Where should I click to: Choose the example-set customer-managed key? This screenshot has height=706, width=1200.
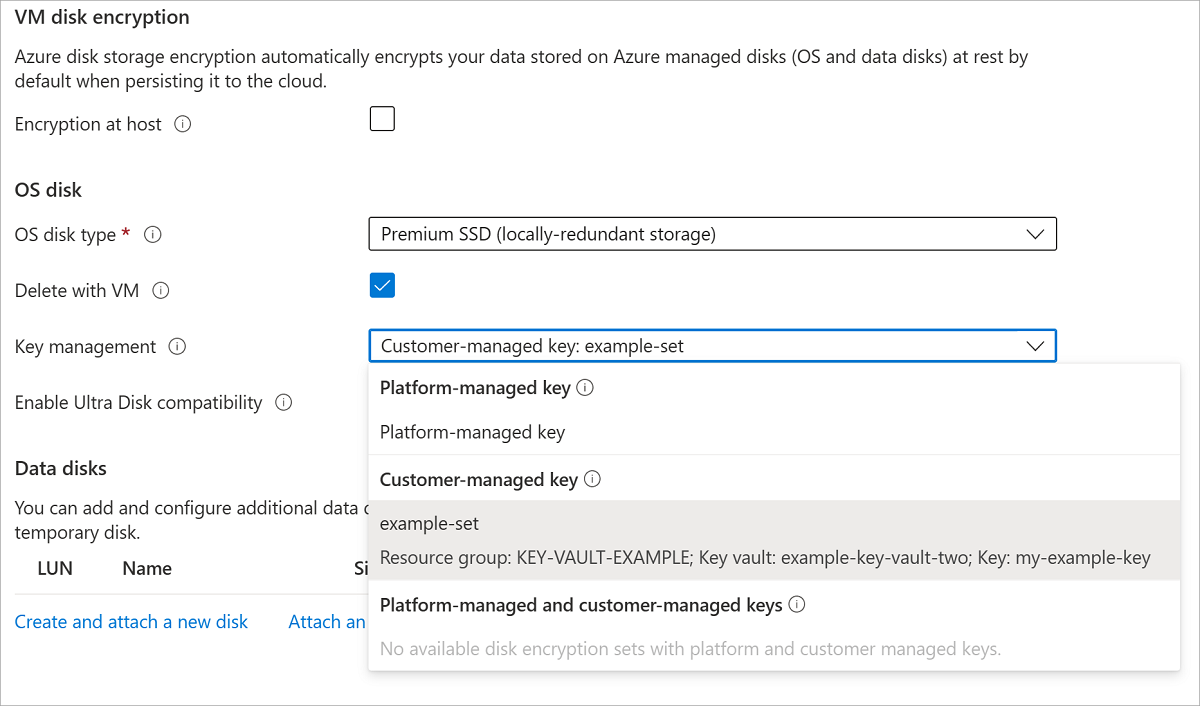point(430,524)
